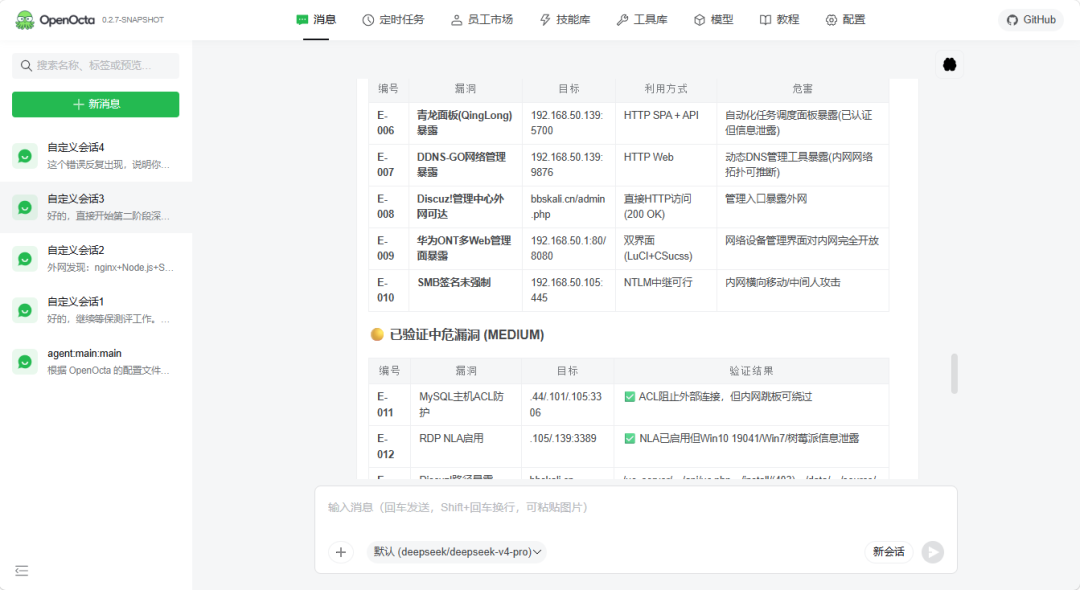Add attachment with the plus button
The image size is (1080, 590).
tap(340, 552)
